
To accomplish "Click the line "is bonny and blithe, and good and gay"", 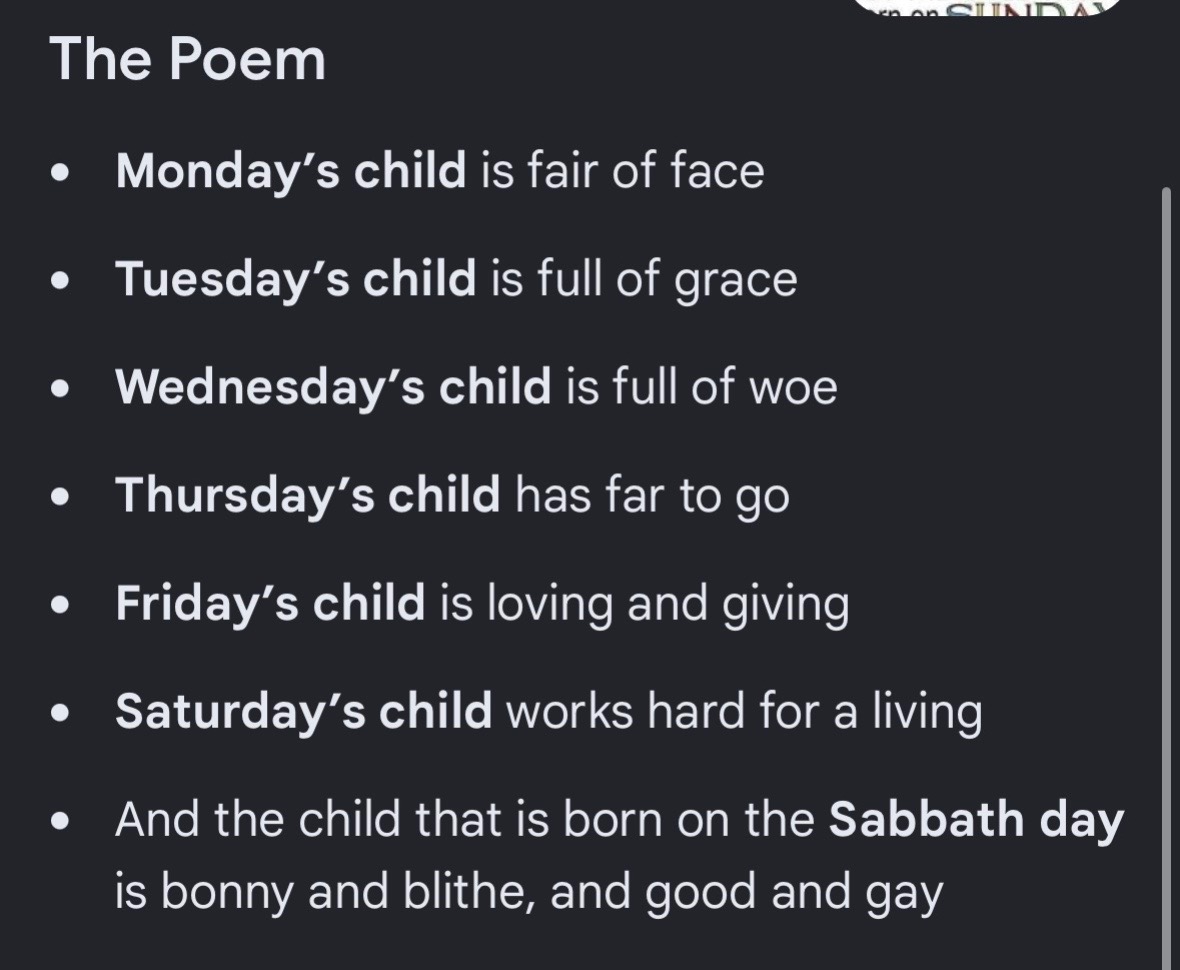I will click(x=529, y=892).
